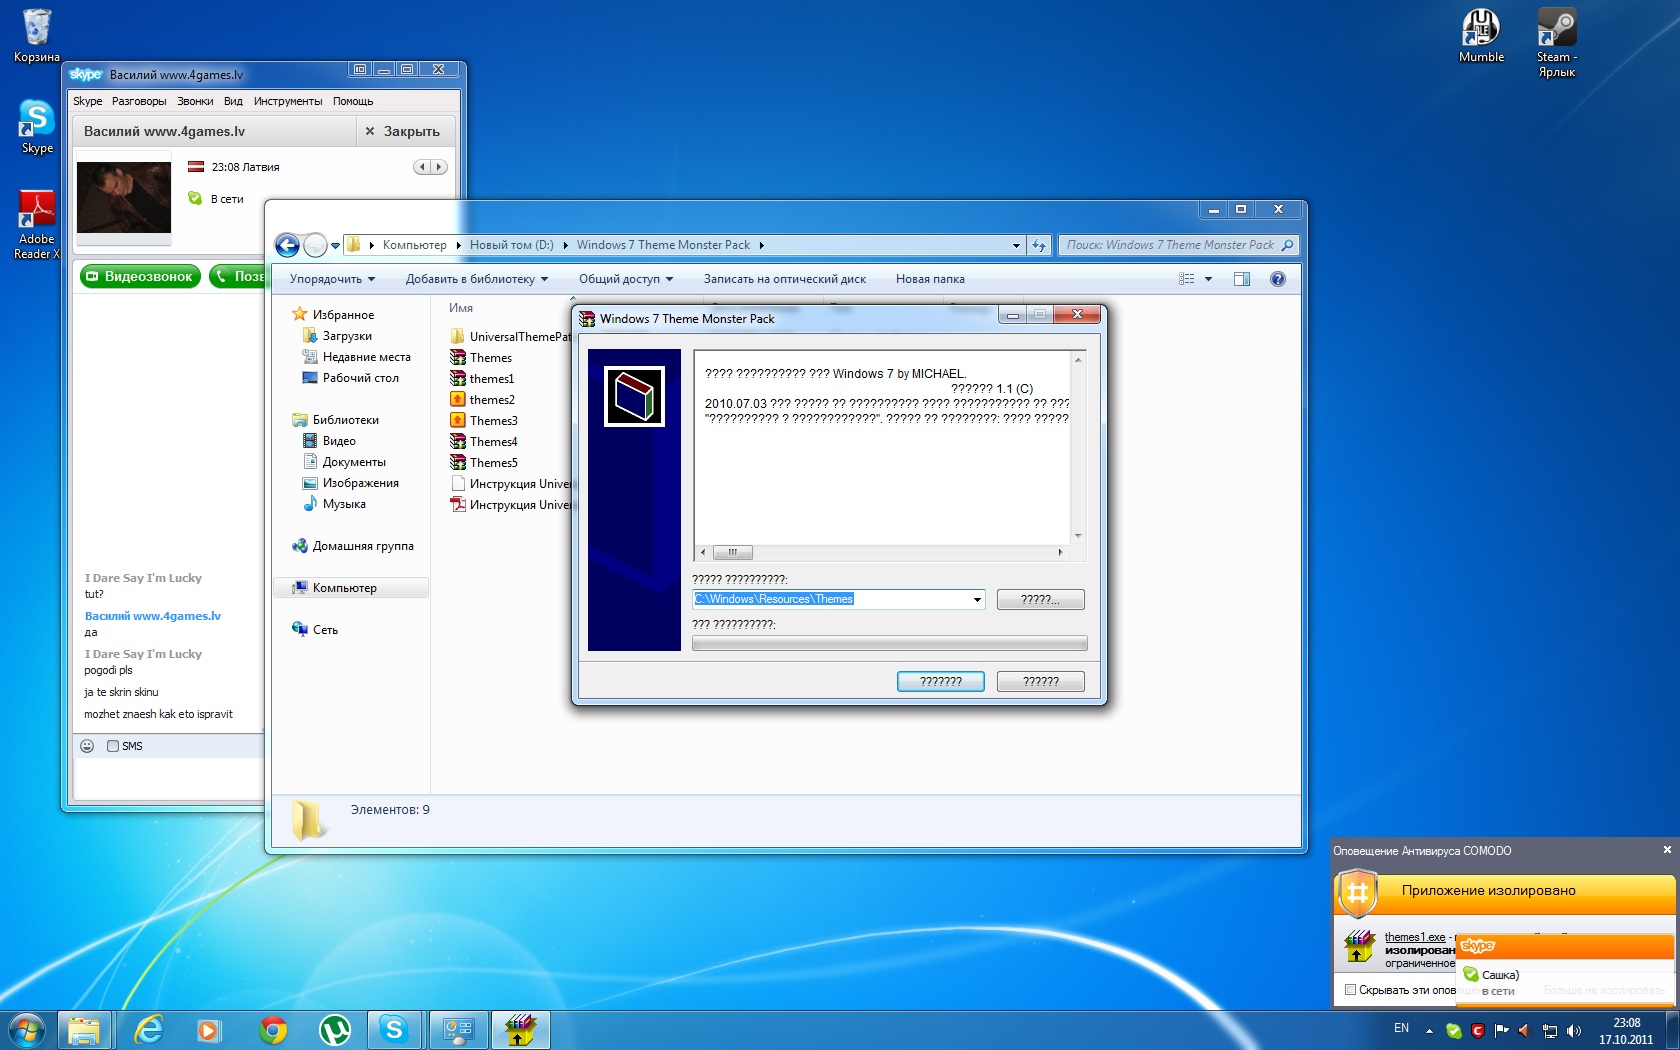Enable the SMS checkbox in Skype
The image size is (1680, 1050).
[x=113, y=746]
